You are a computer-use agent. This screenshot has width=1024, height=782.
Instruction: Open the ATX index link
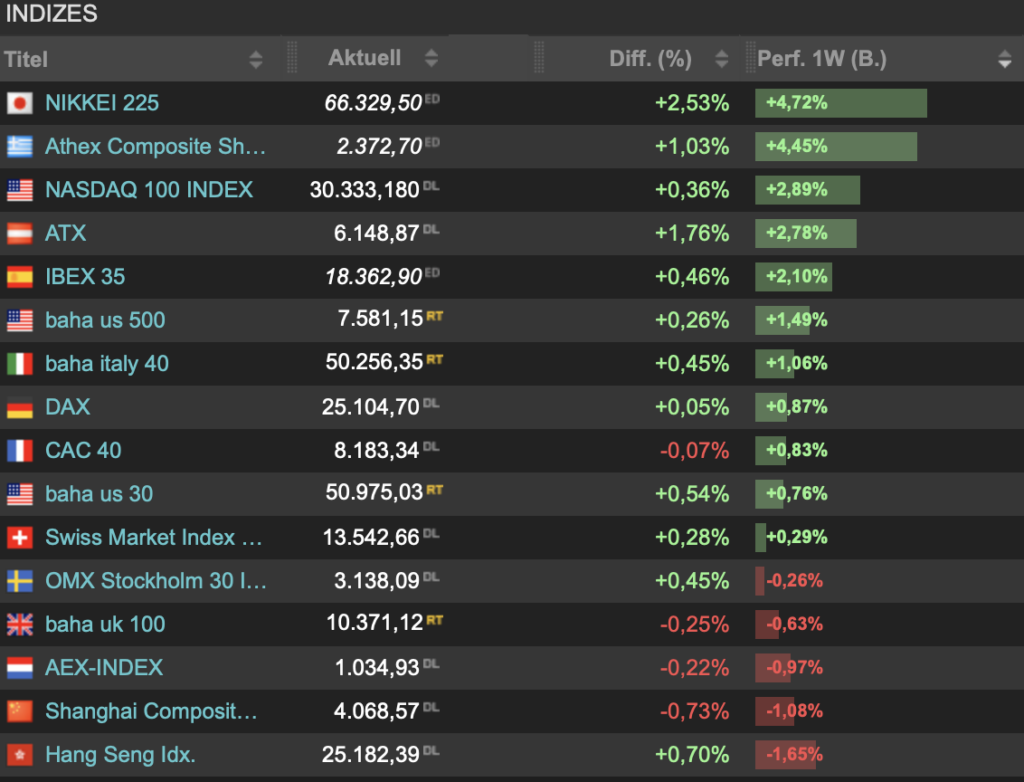(x=65, y=233)
